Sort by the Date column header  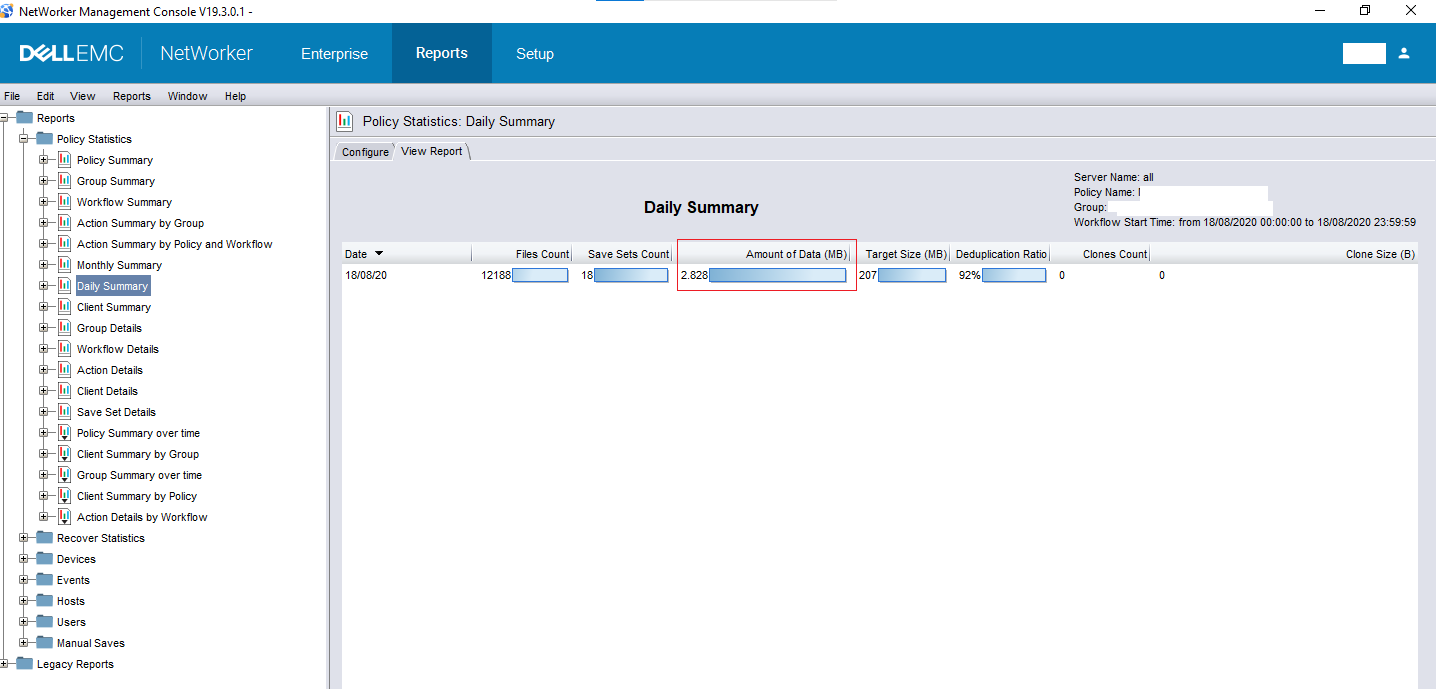click(x=360, y=253)
